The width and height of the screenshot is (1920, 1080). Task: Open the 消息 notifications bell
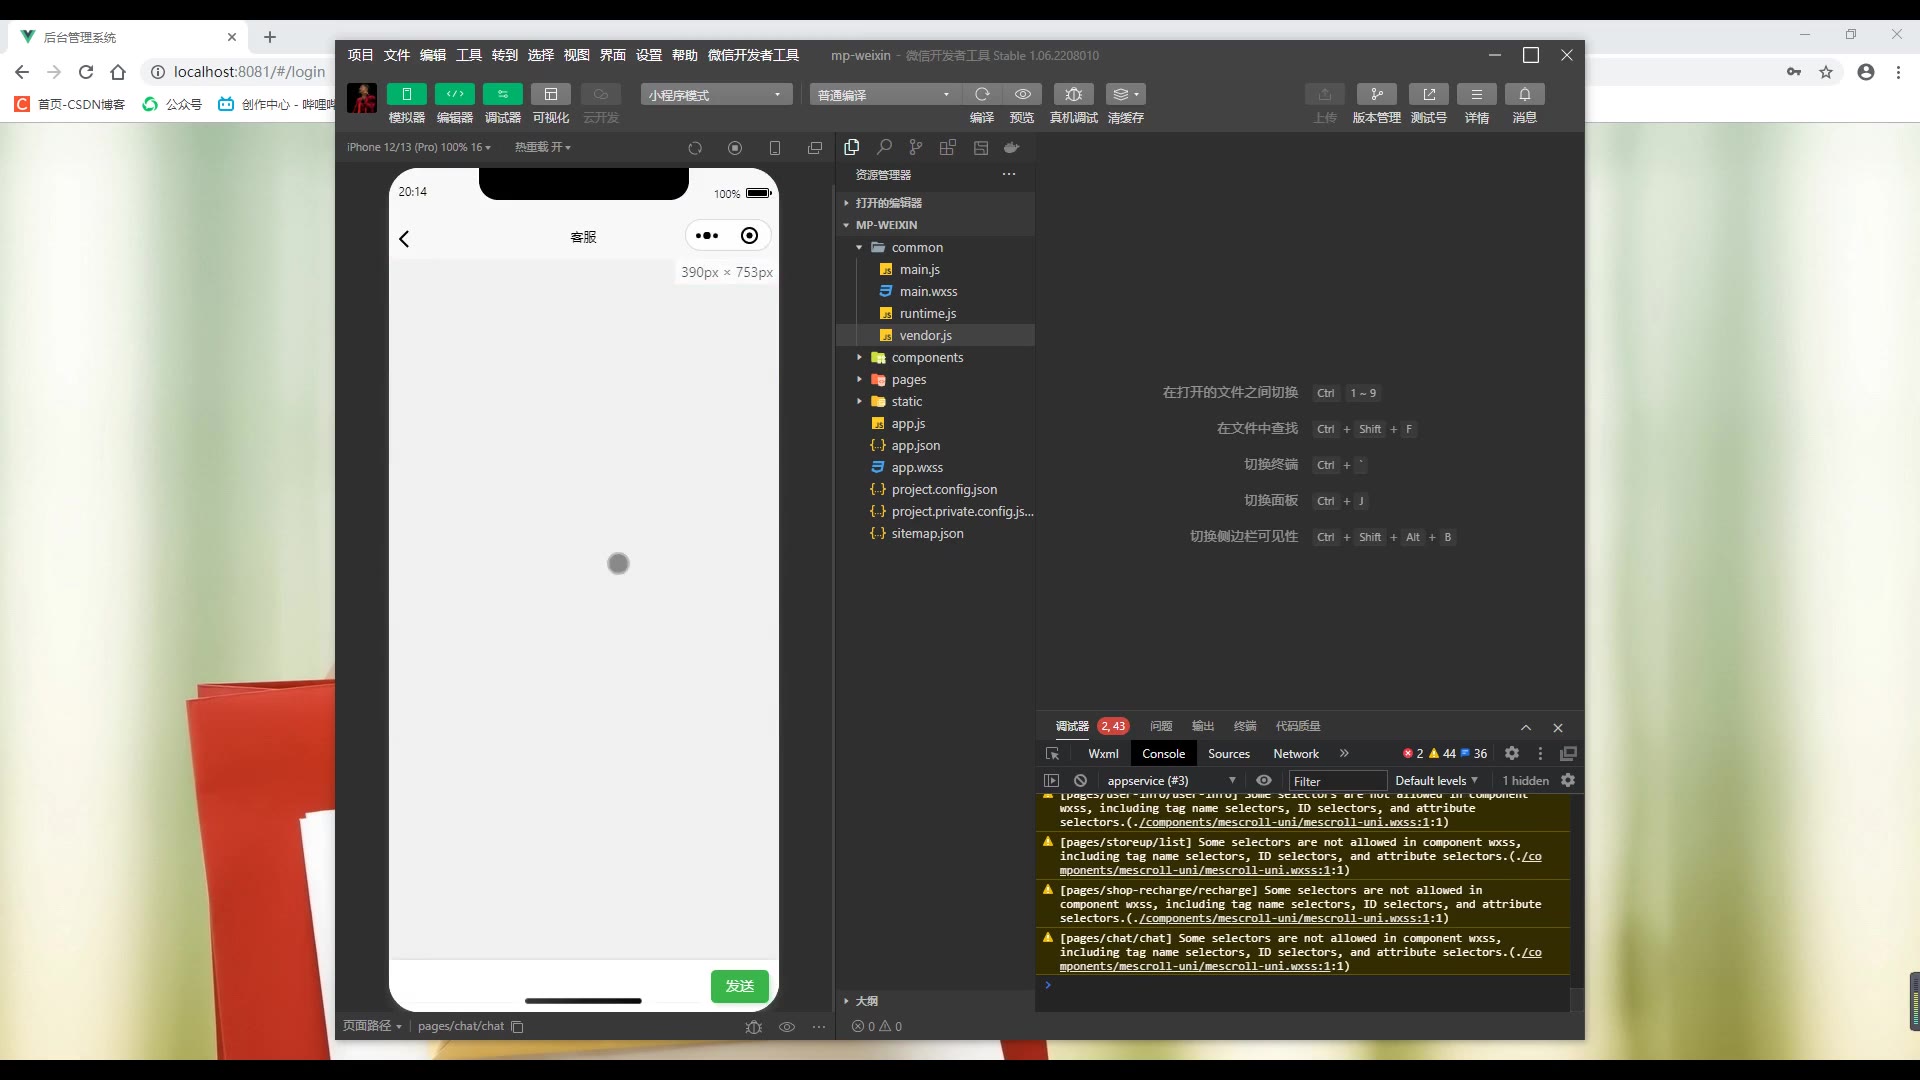(x=1525, y=94)
